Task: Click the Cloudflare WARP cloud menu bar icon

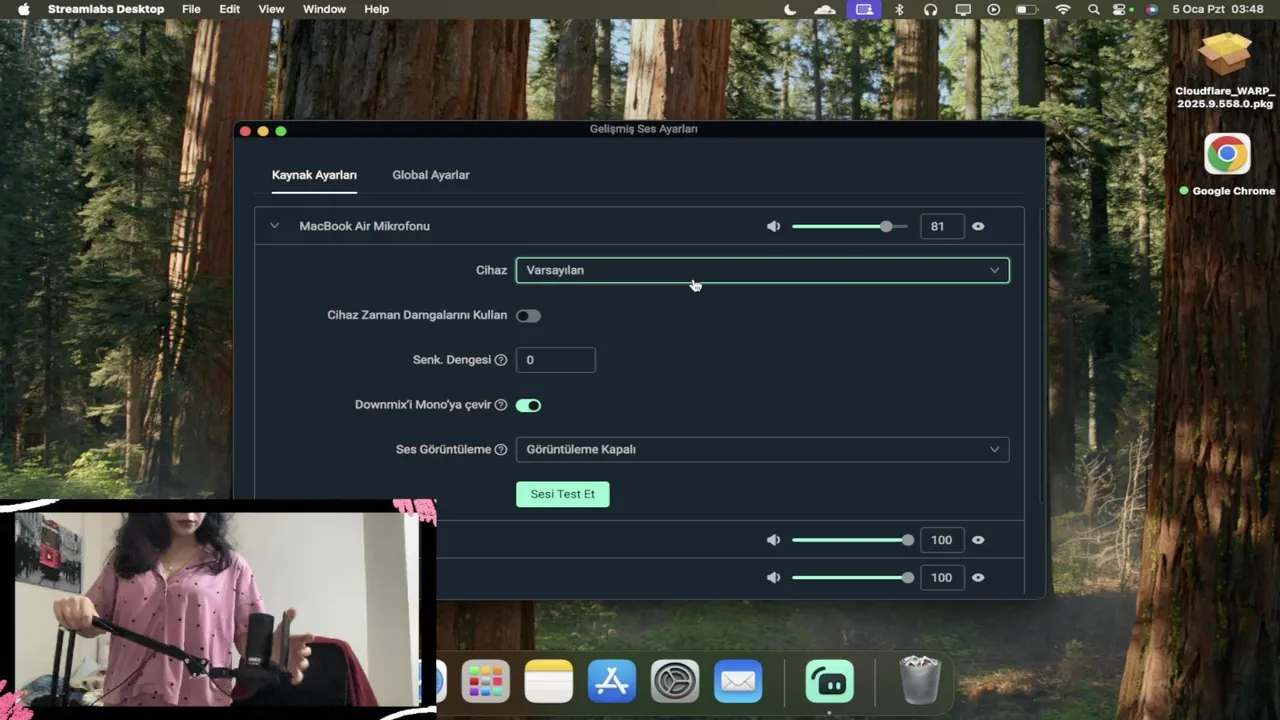Action: click(825, 9)
